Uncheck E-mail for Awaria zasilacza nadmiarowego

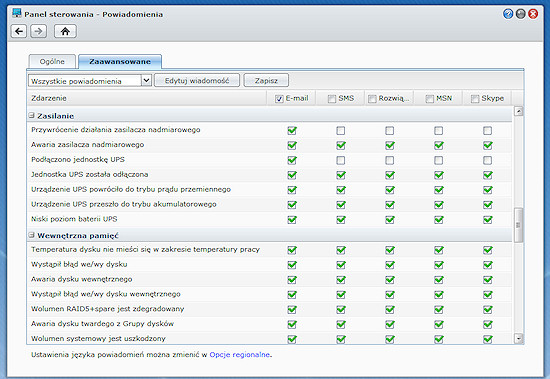tap(292, 145)
